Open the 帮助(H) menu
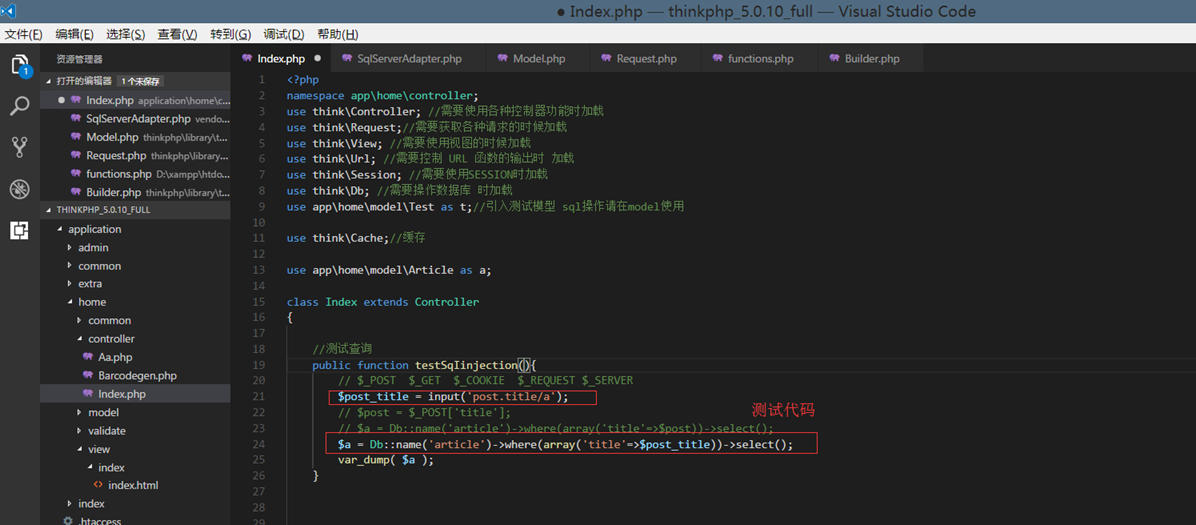Viewport: 1196px width, 525px height. point(337,34)
